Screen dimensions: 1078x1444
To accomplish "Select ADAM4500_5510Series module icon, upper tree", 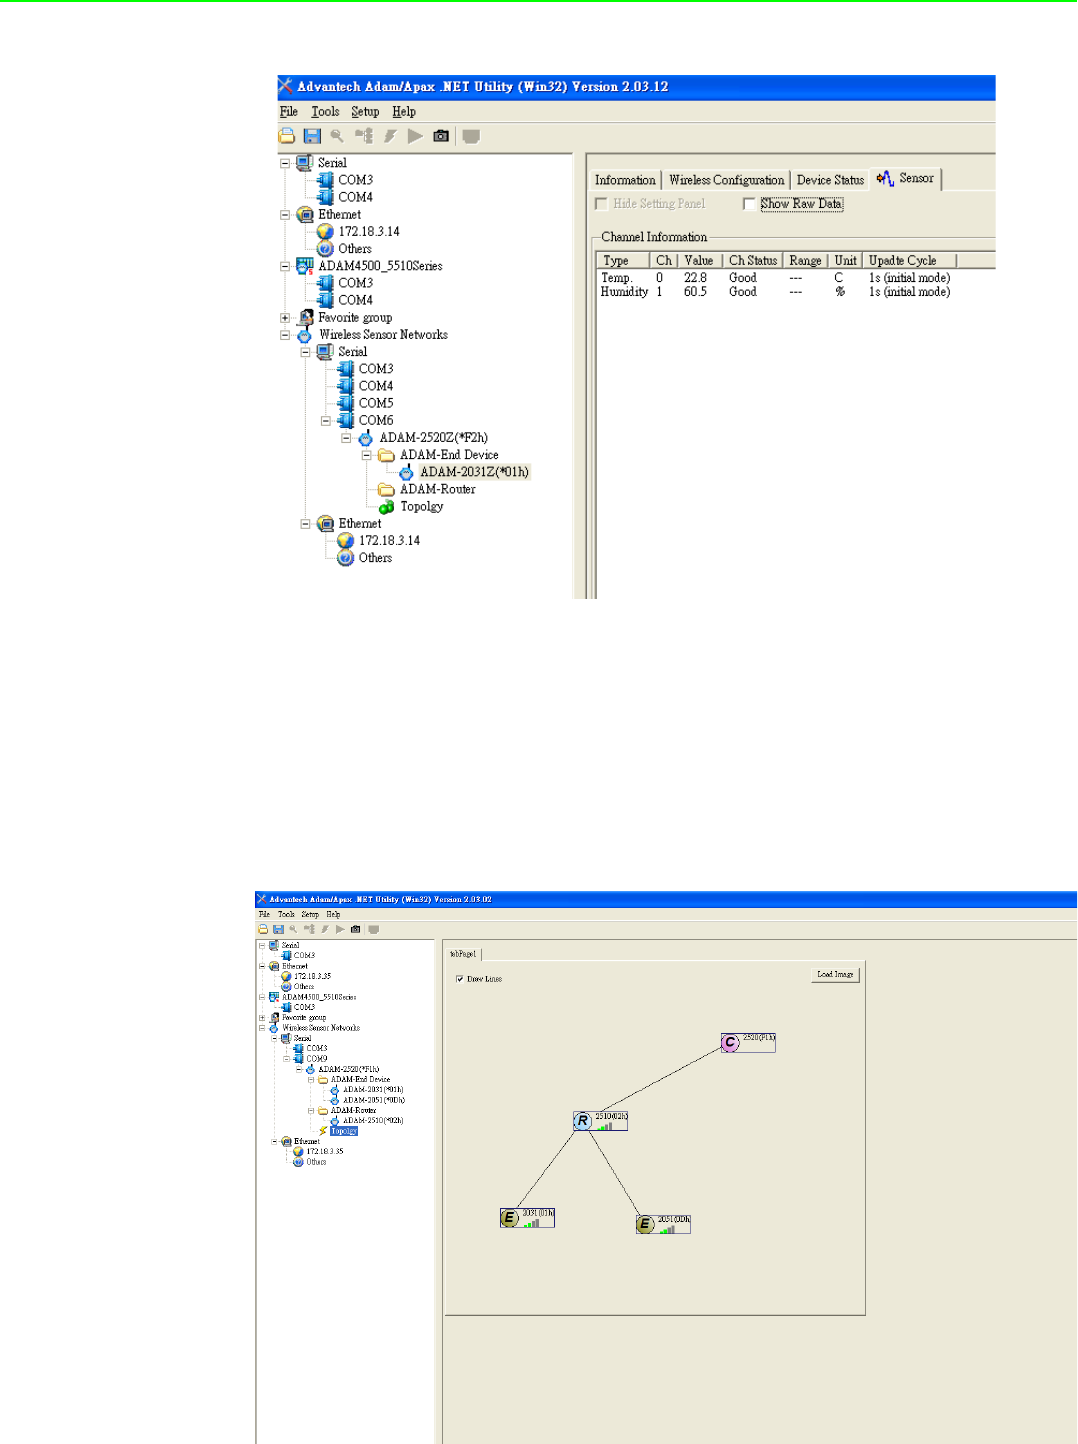I will (305, 266).
